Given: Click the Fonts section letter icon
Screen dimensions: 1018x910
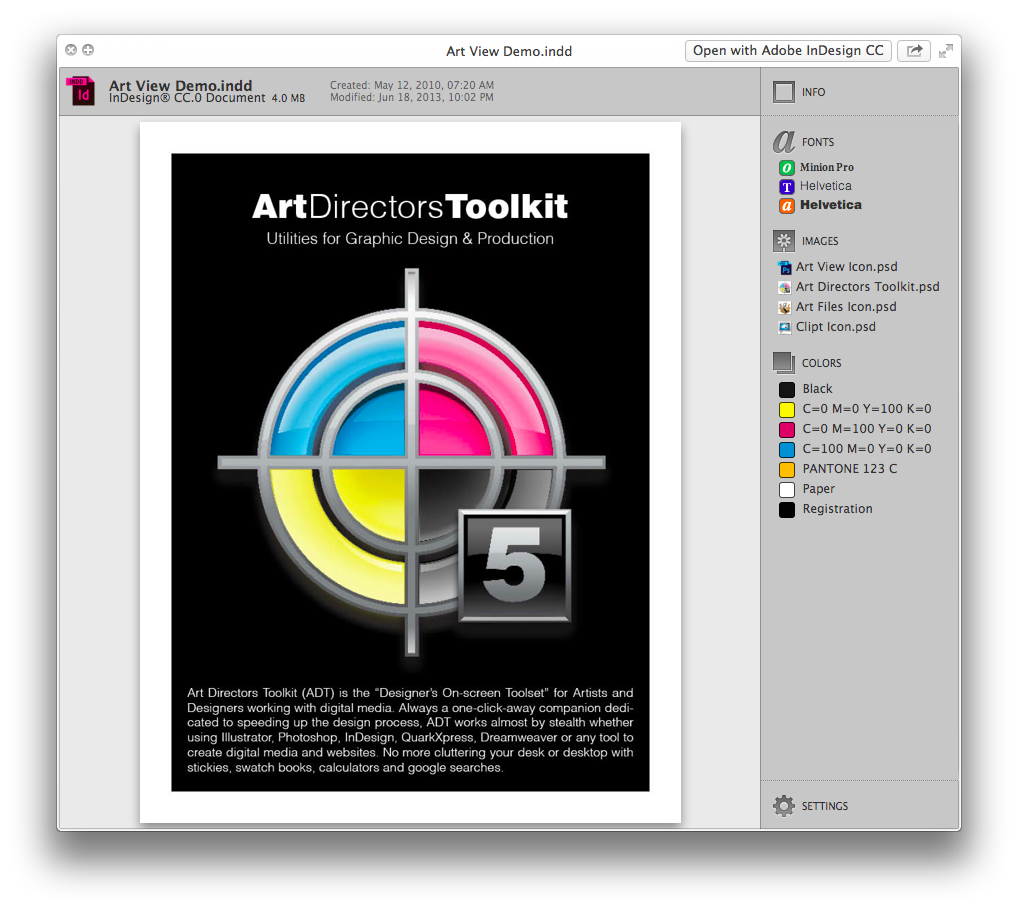Looking at the screenshot, I should coord(784,142).
